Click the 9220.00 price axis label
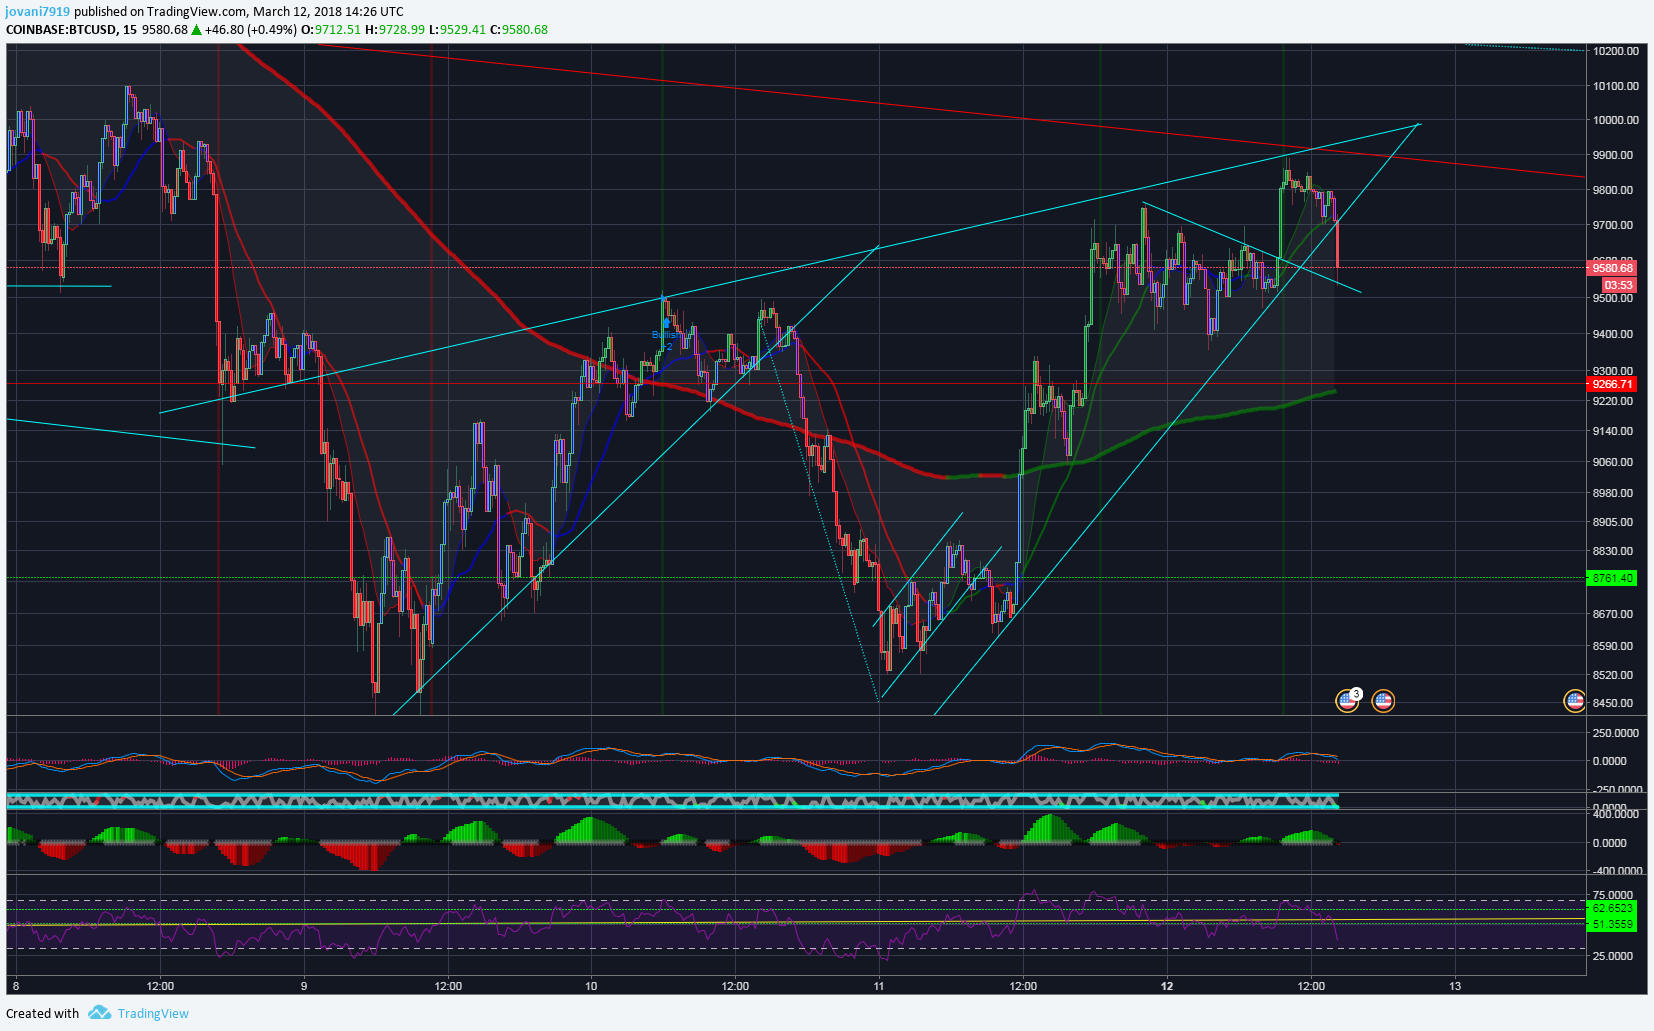Viewport: 1654px width, 1031px height. coord(1613,401)
